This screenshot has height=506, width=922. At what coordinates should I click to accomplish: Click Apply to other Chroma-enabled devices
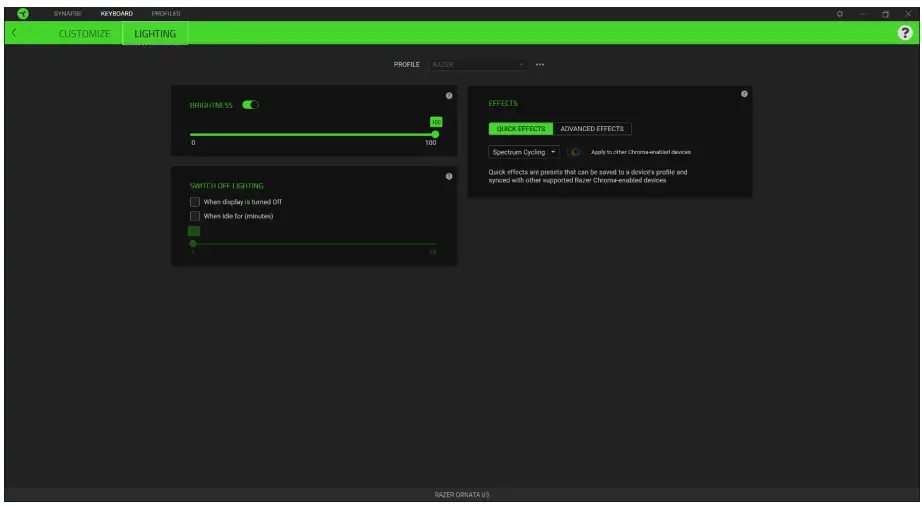click(640, 152)
